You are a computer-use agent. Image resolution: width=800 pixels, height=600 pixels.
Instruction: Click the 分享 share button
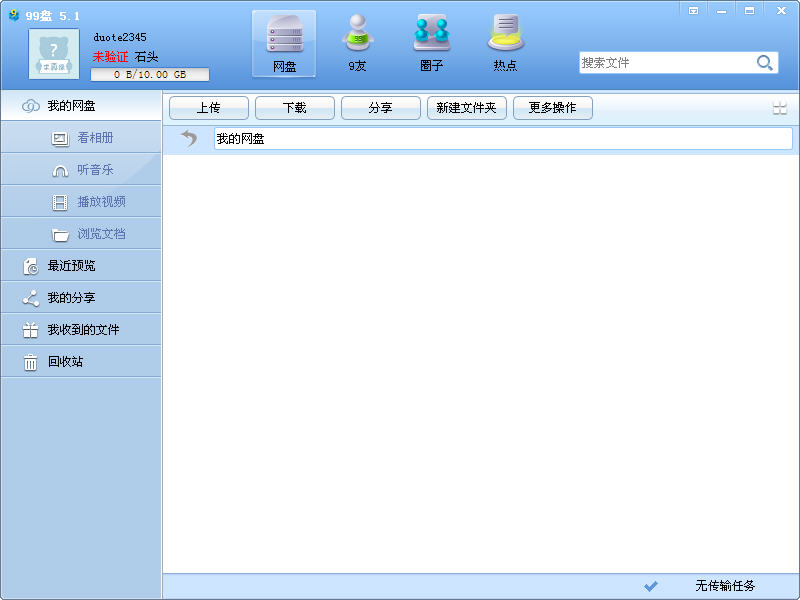(381, 108)
